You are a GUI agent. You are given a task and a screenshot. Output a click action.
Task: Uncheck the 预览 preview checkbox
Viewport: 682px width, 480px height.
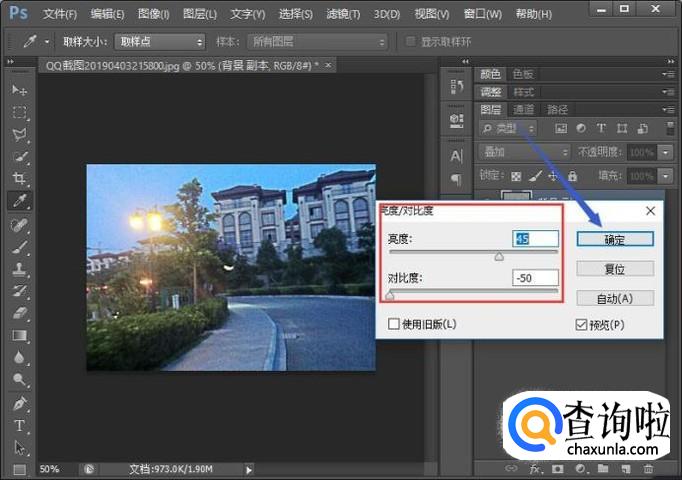581,324
